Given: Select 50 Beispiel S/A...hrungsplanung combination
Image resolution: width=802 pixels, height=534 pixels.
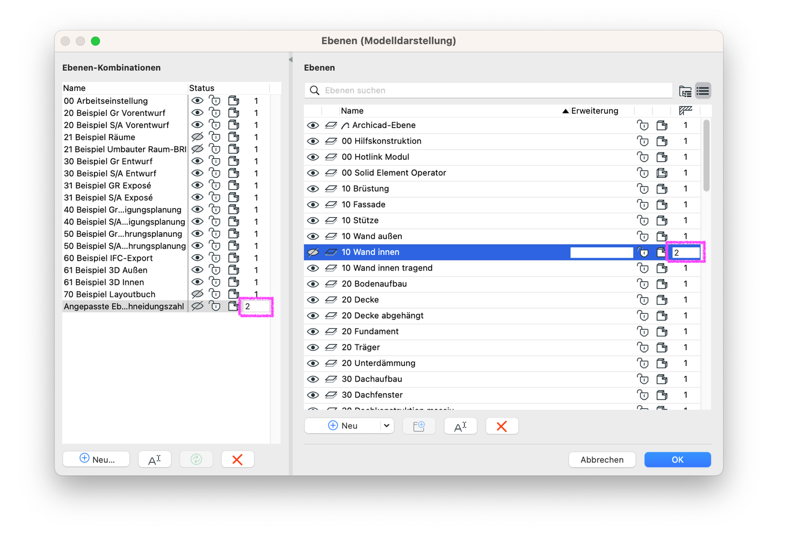Looking at the screenshot, I should tap(124, 246).
